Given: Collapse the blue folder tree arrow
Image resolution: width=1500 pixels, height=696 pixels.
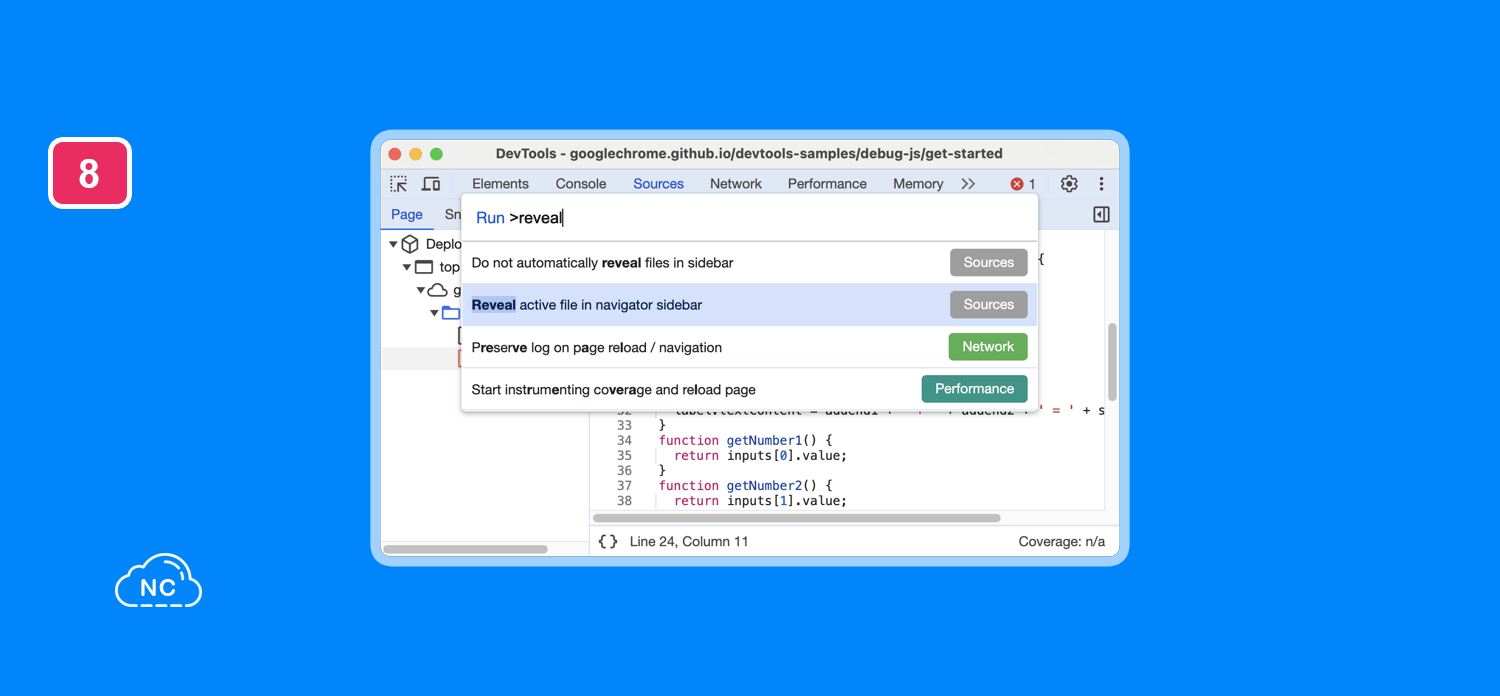Looking at the screenshot, I should (435, 313).
